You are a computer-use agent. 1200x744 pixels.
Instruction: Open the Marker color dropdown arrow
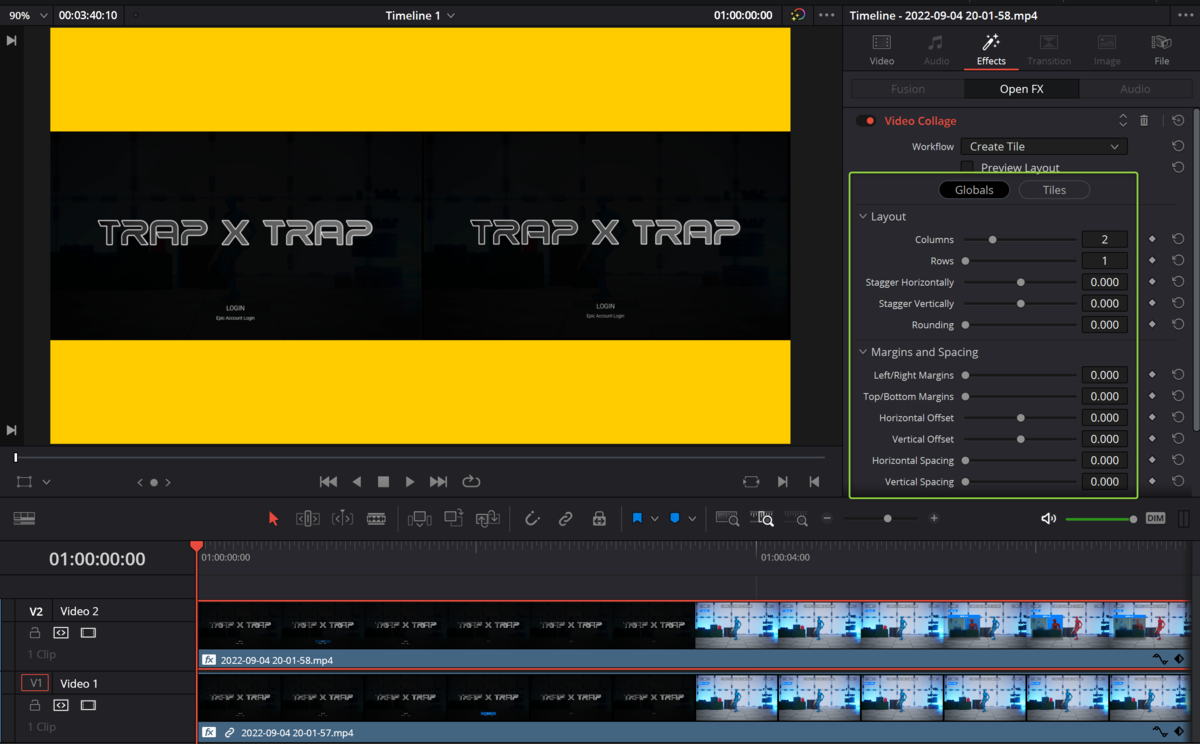[692, 519]
